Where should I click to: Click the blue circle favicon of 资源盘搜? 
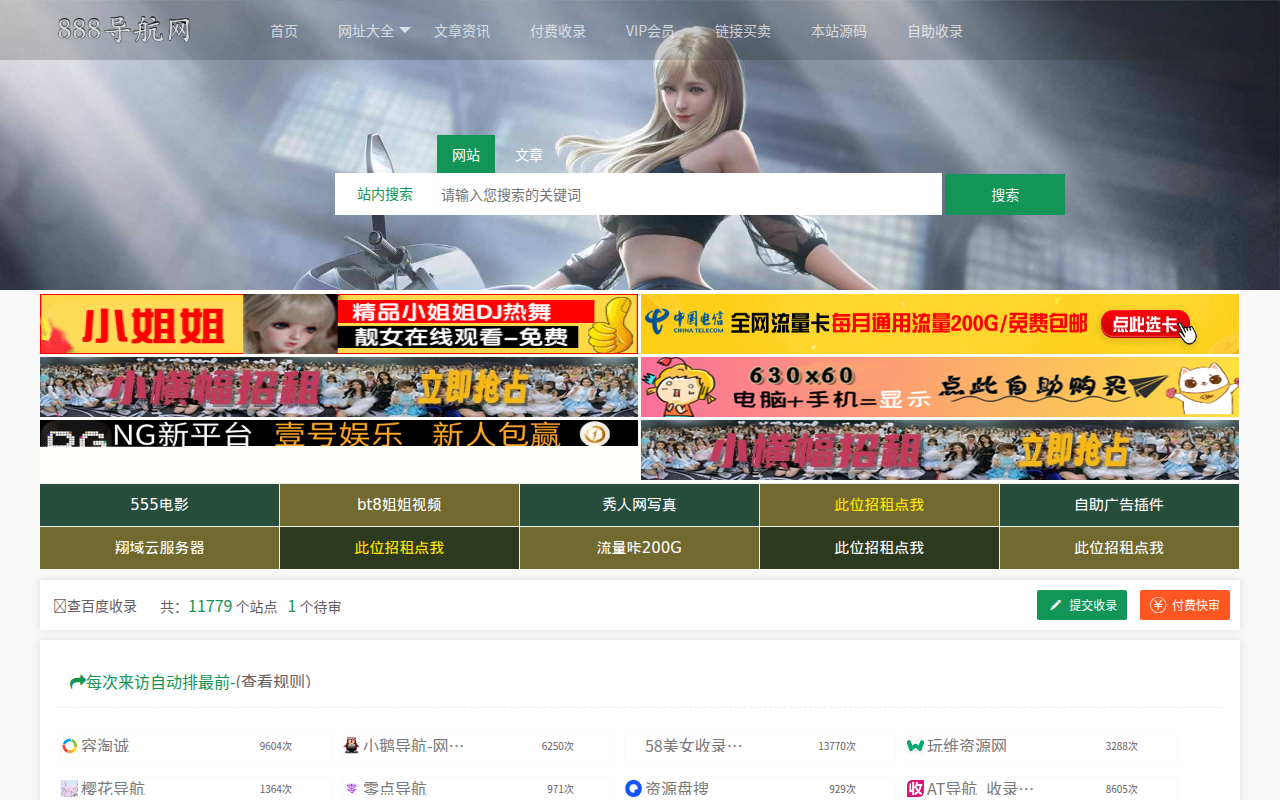coord(633,789)
